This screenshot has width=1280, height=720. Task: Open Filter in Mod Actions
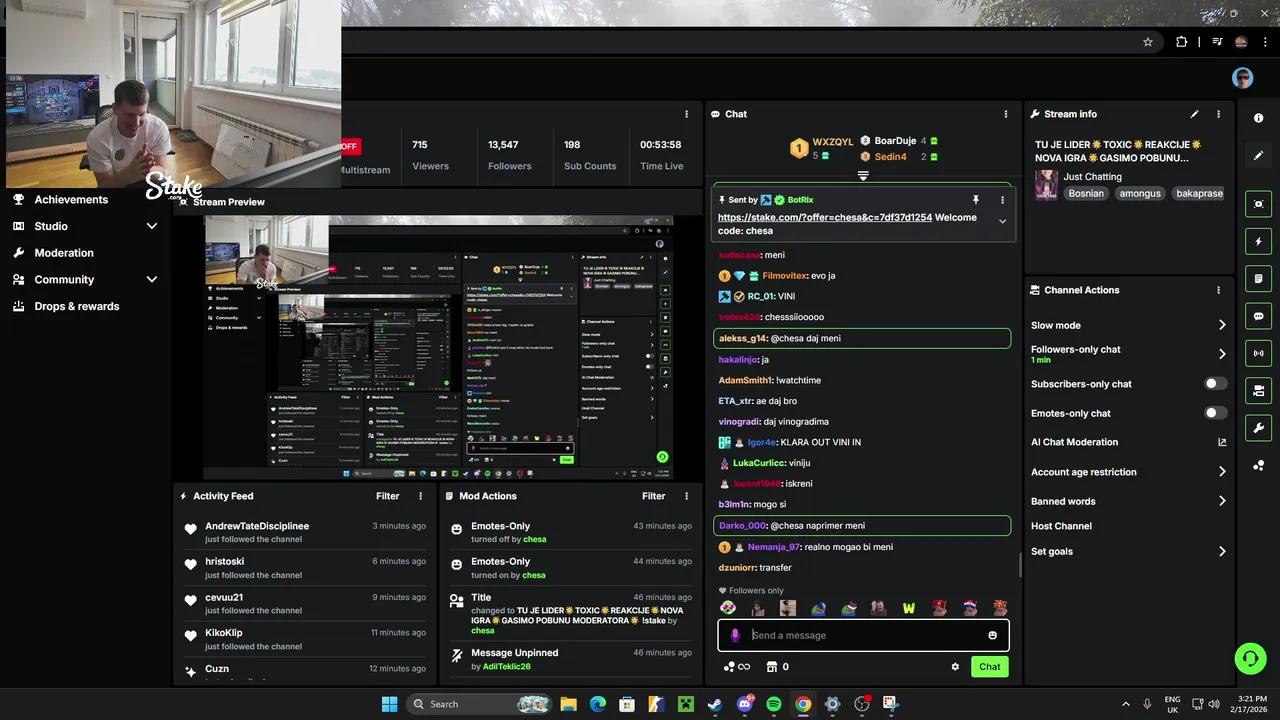pos(653,496)
